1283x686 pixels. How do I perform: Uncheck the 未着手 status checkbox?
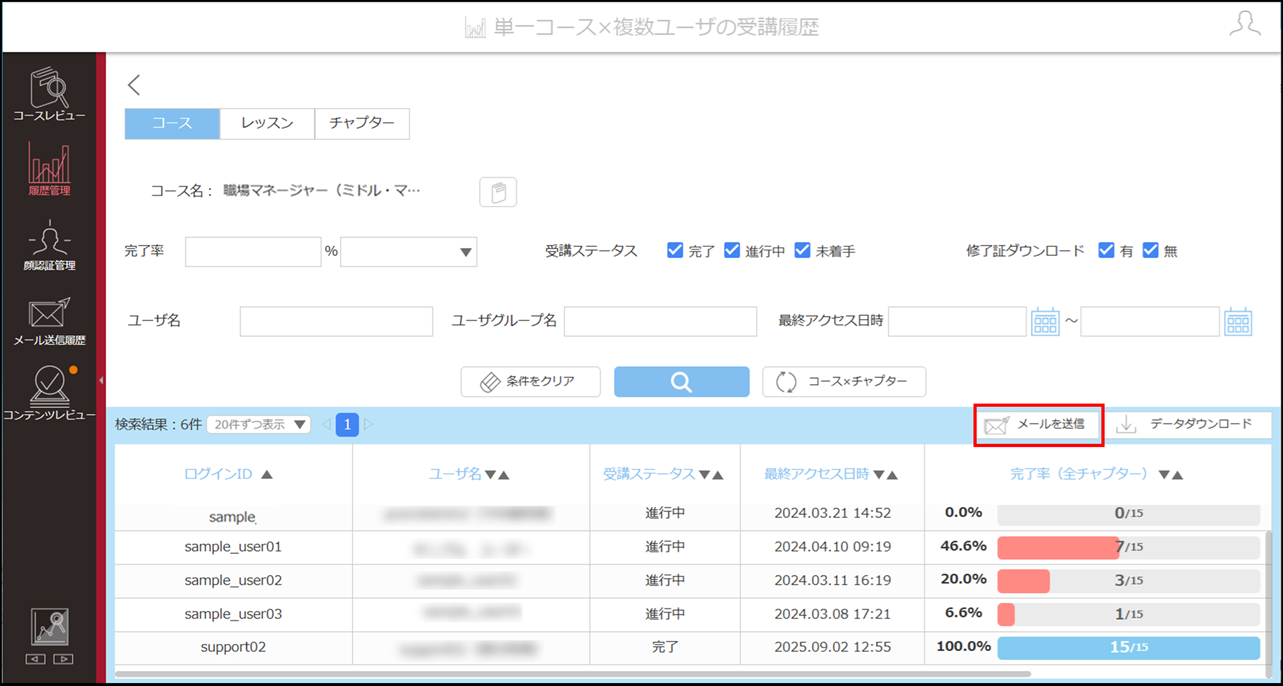tap(802, 250)
